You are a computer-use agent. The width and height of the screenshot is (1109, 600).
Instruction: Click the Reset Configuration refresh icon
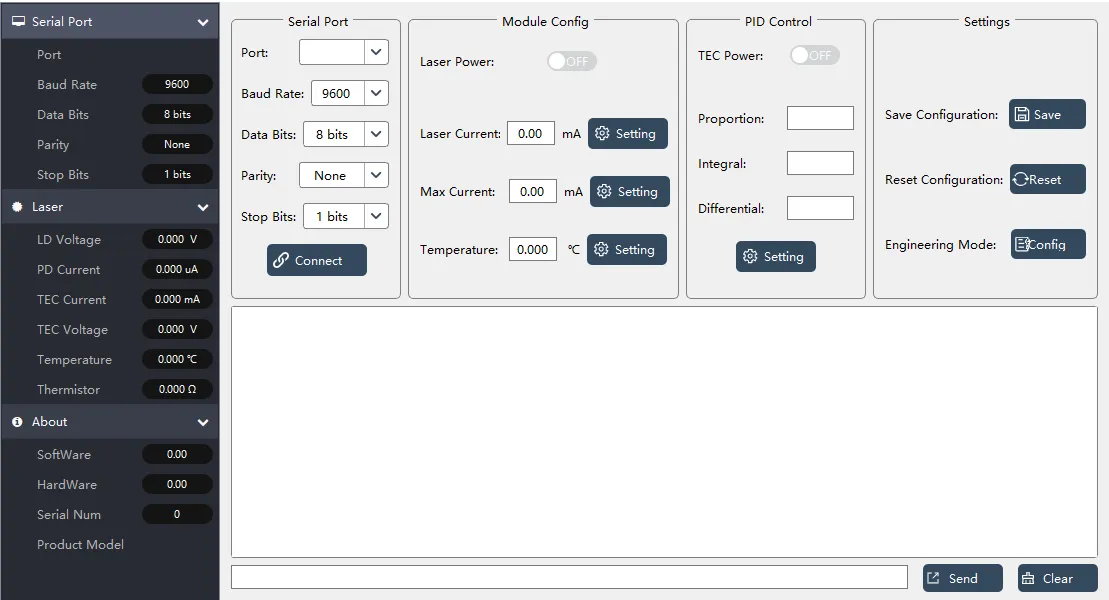tap(1020, 179)
